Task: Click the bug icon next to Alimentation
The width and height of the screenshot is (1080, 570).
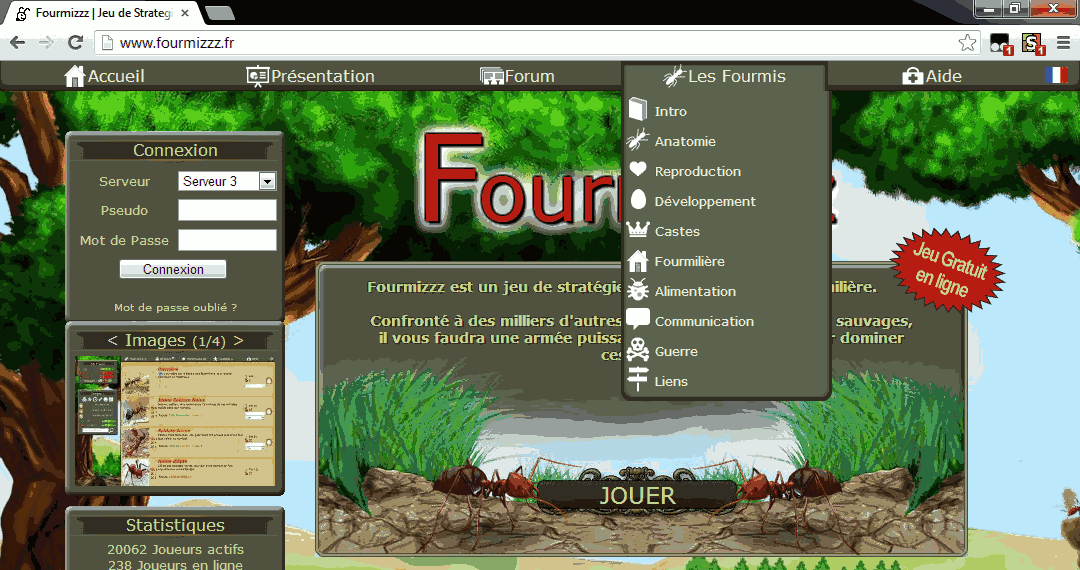Action: 638,290
